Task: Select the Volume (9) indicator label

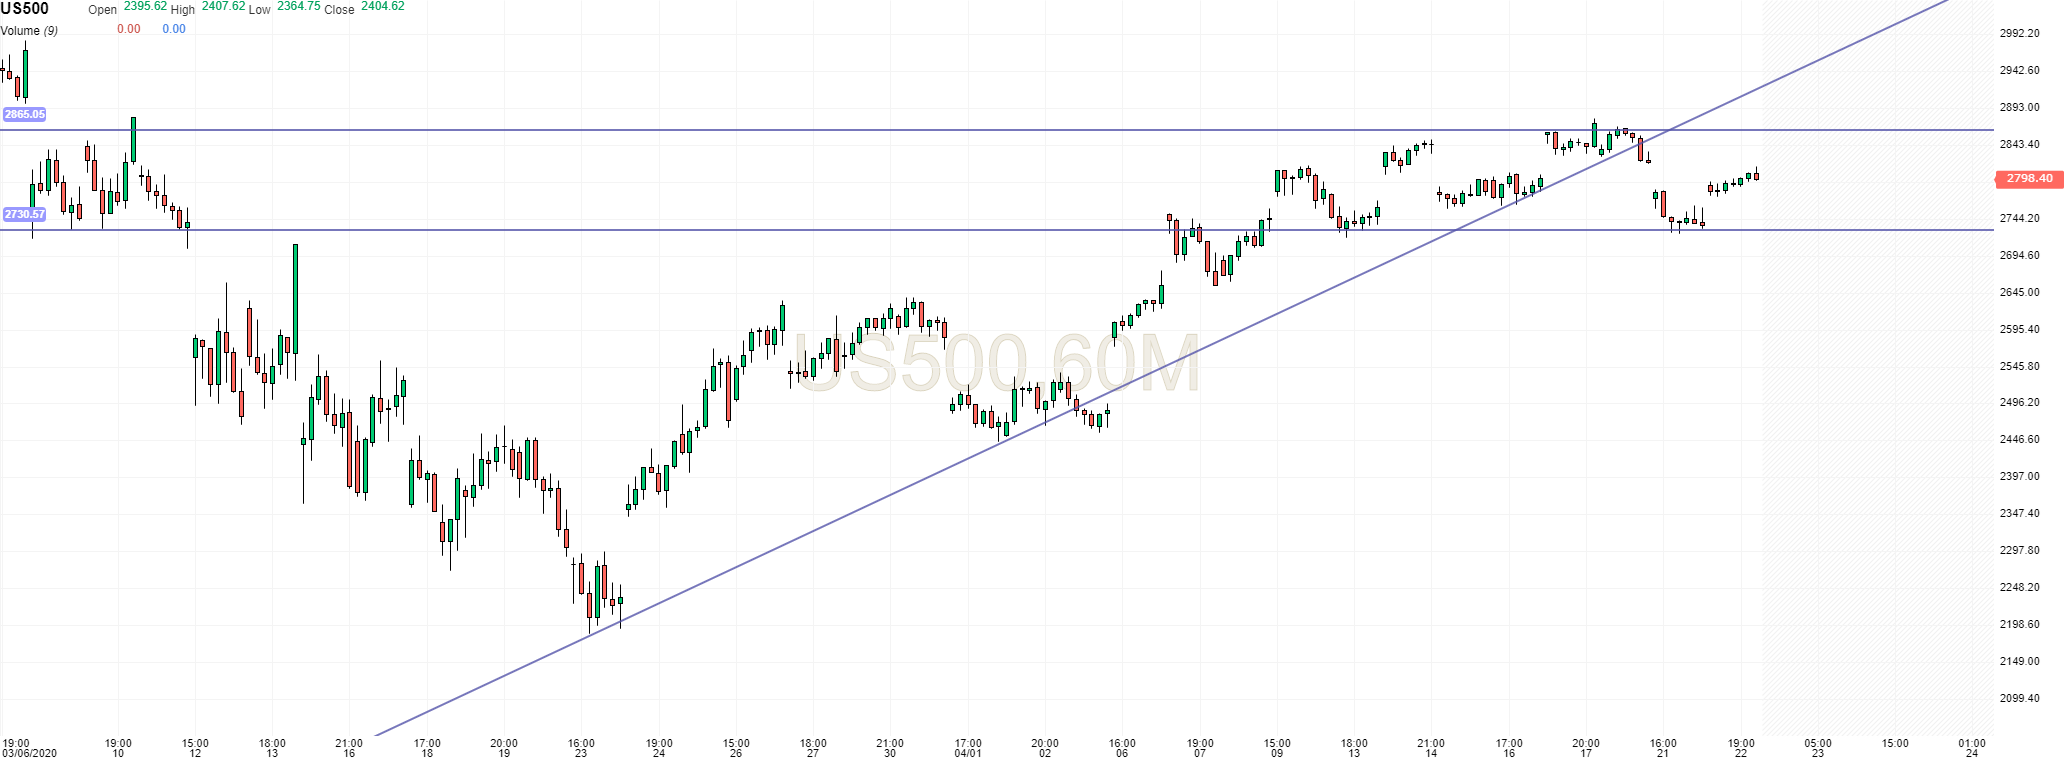Action: 29,30
